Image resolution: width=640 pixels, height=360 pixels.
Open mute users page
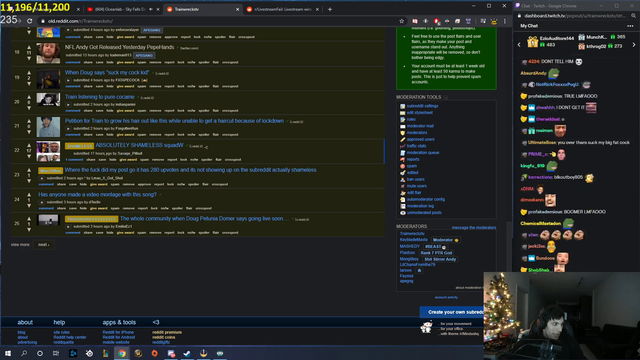coord(417,186)
